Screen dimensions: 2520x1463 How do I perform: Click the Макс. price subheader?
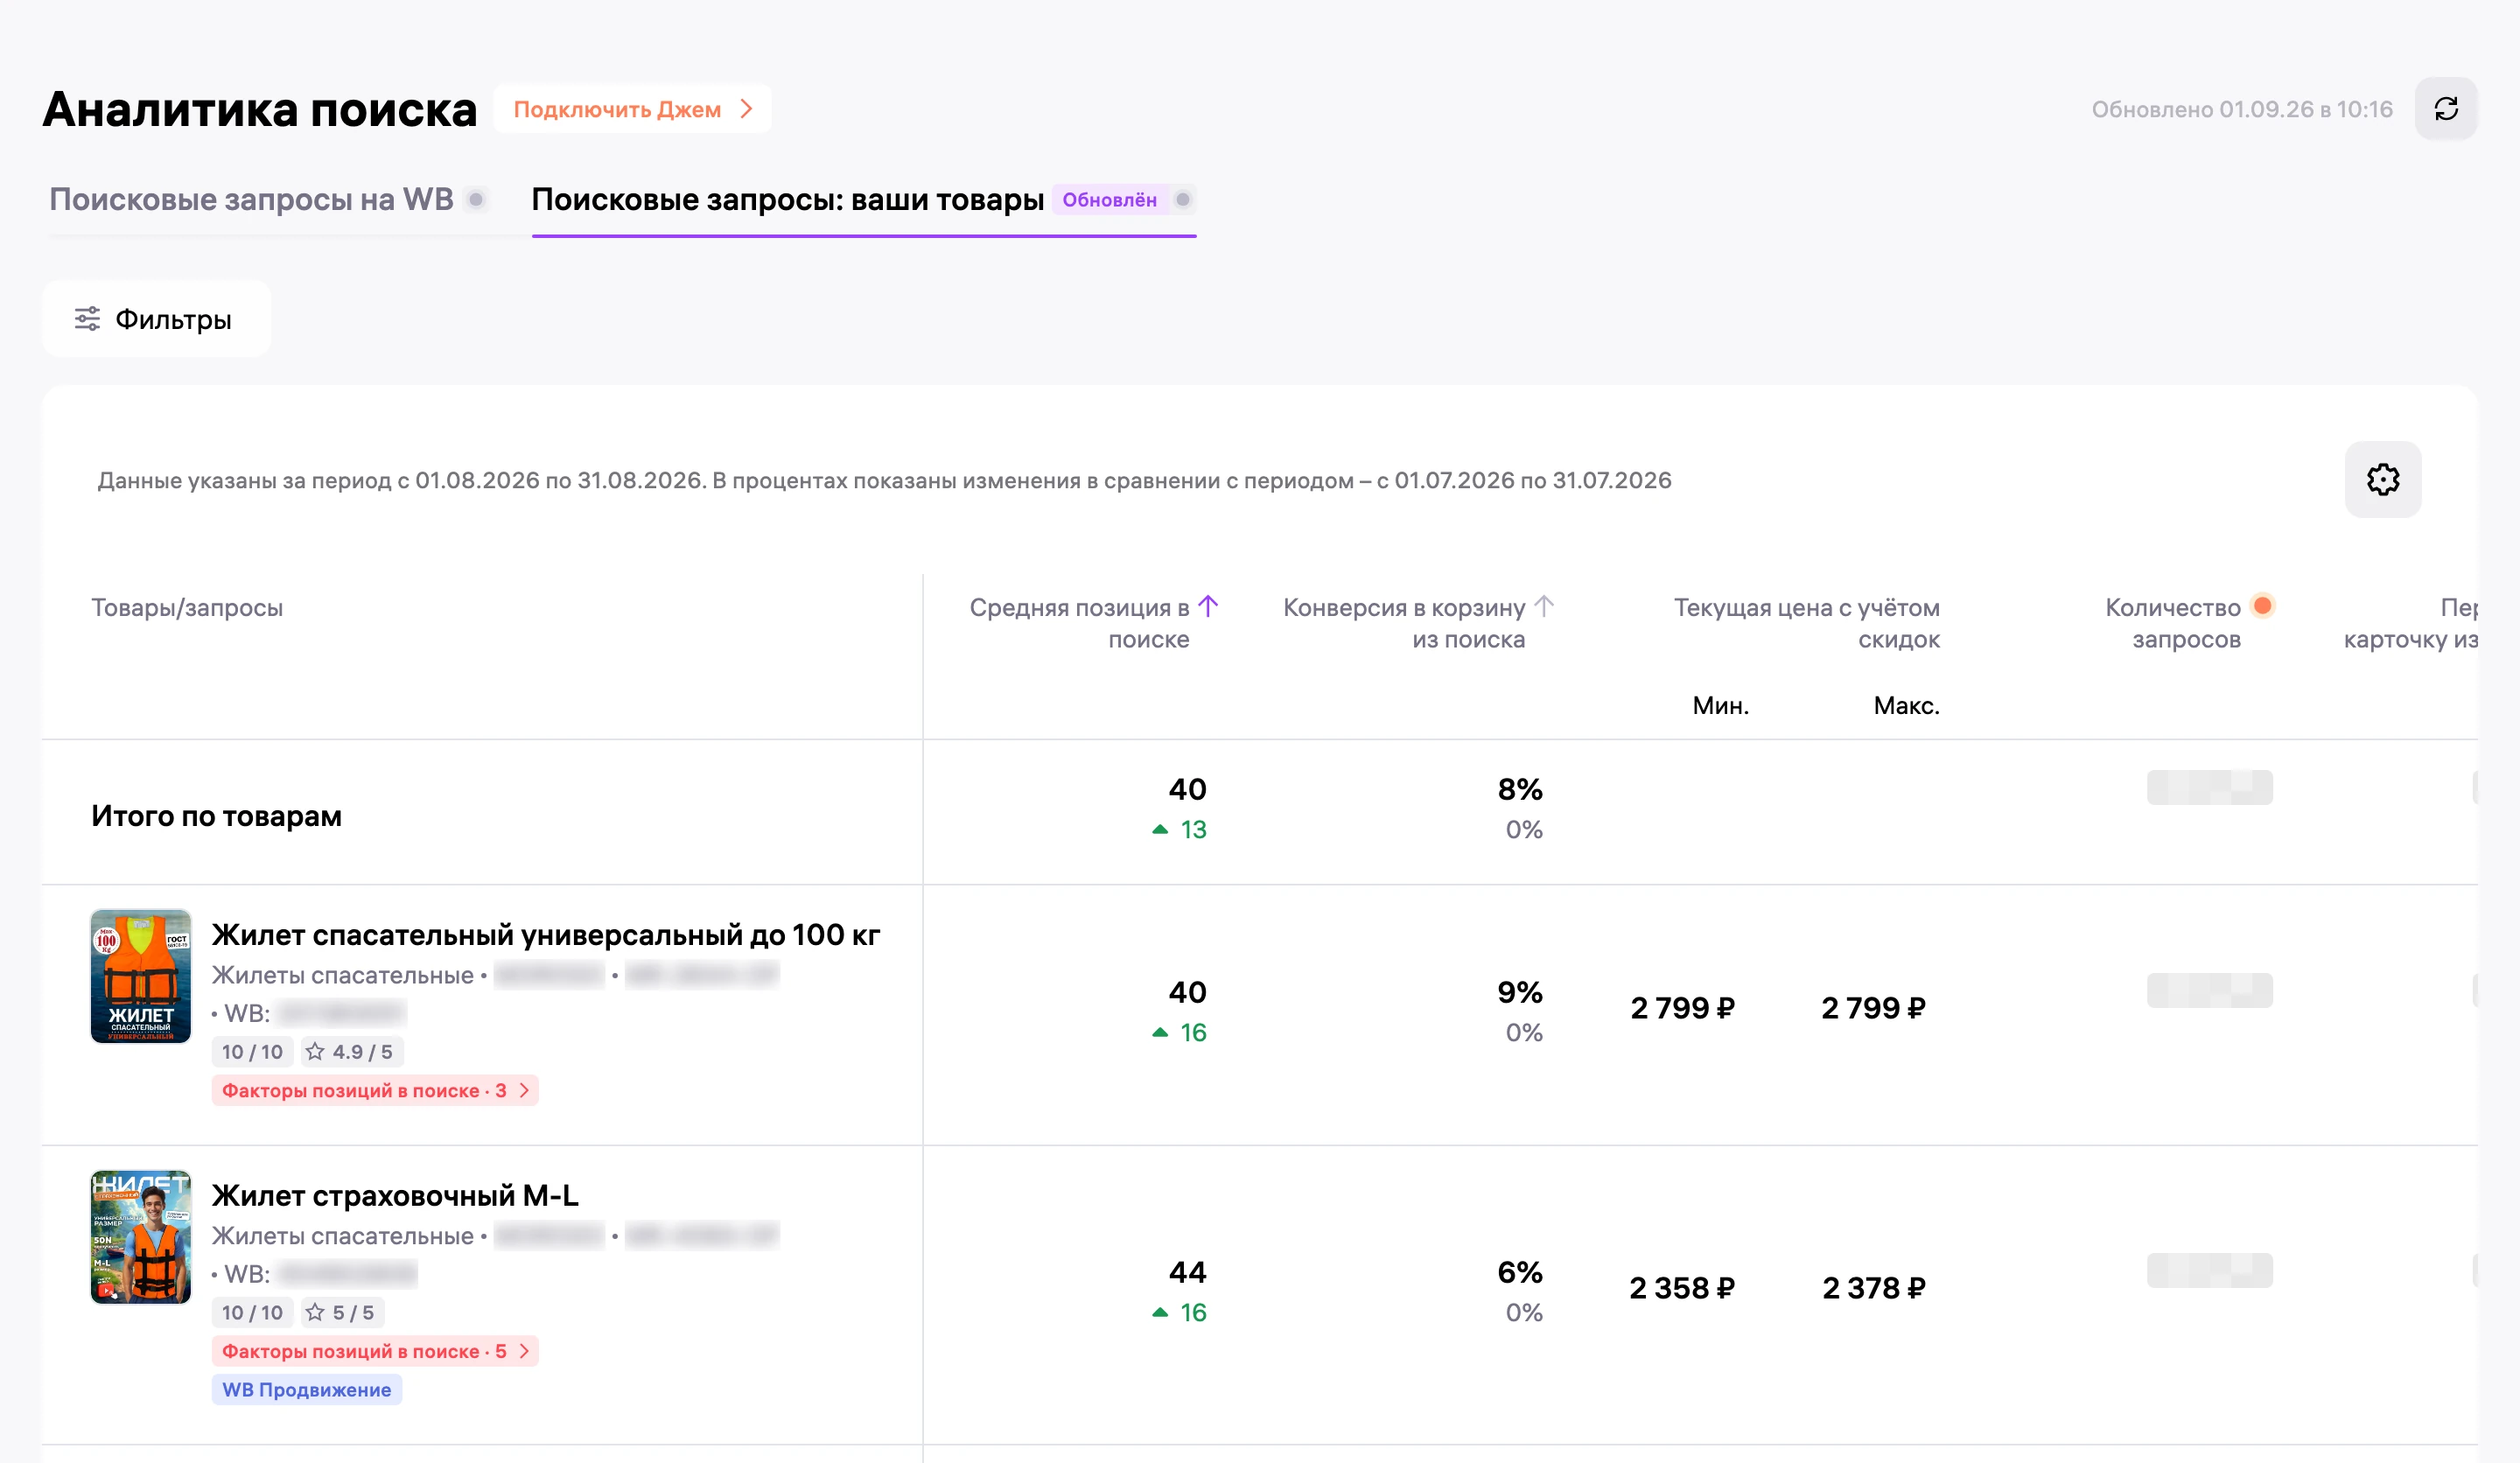click(1906, 705)
